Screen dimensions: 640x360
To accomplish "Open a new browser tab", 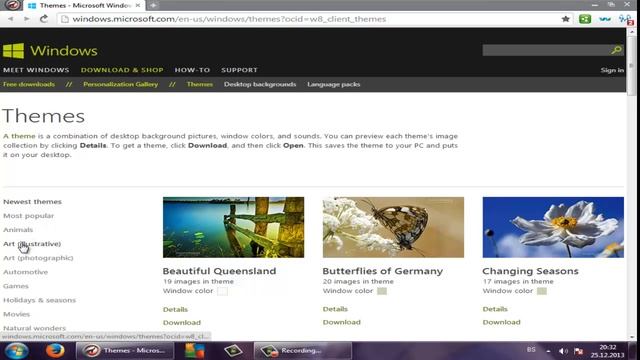I will pos(153,5).
